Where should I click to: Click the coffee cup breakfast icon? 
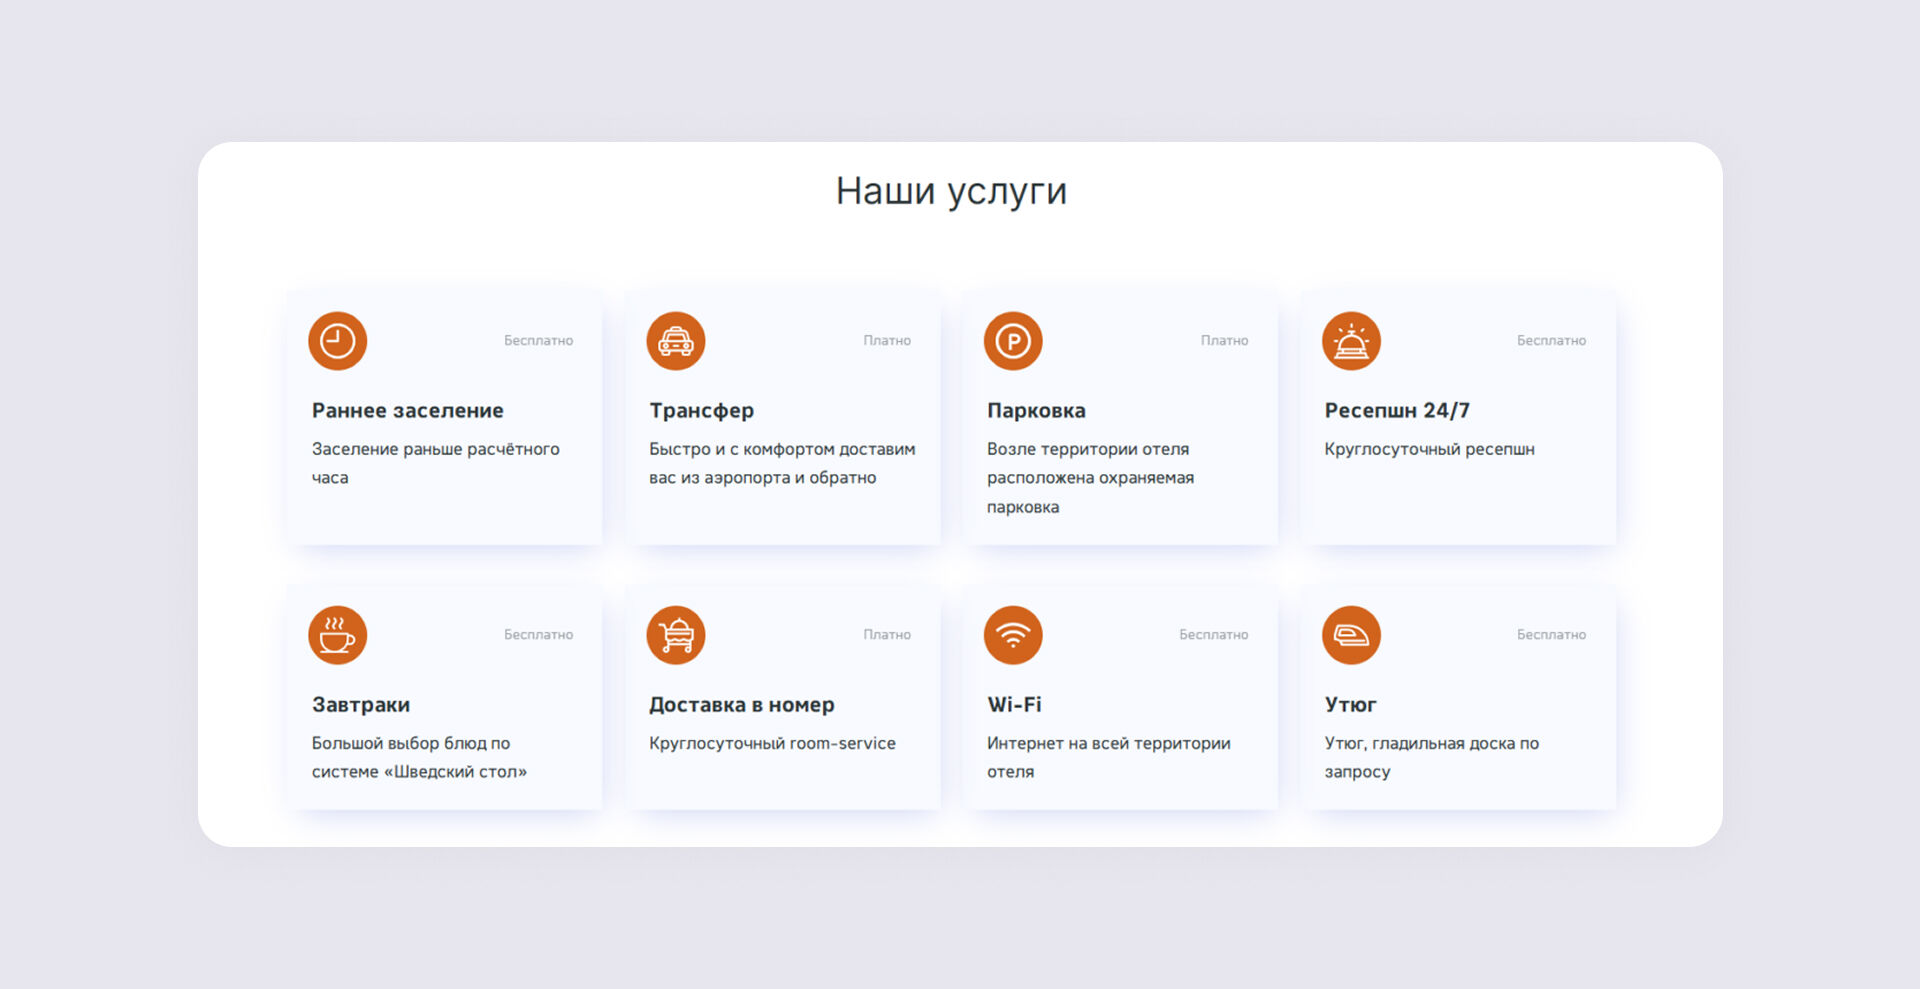pos(337,635)
